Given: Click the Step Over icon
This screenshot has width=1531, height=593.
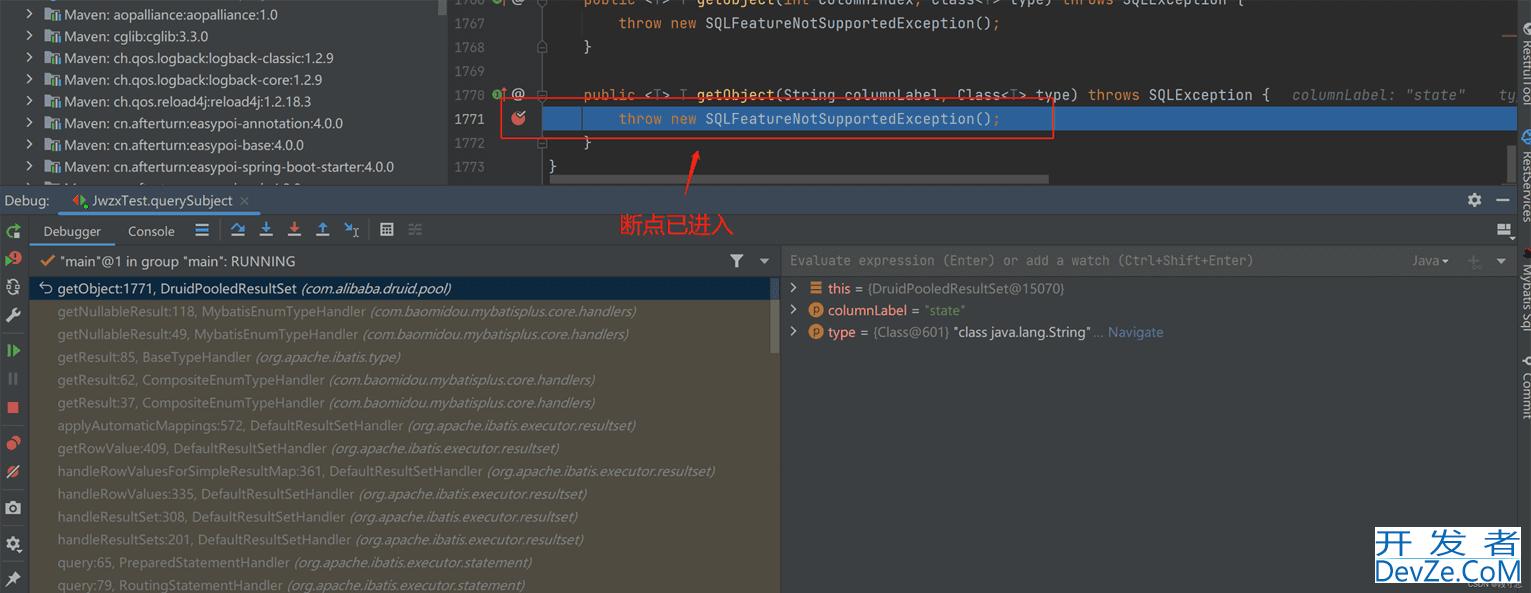Looking at the screenshot, I should coord(238,230).
